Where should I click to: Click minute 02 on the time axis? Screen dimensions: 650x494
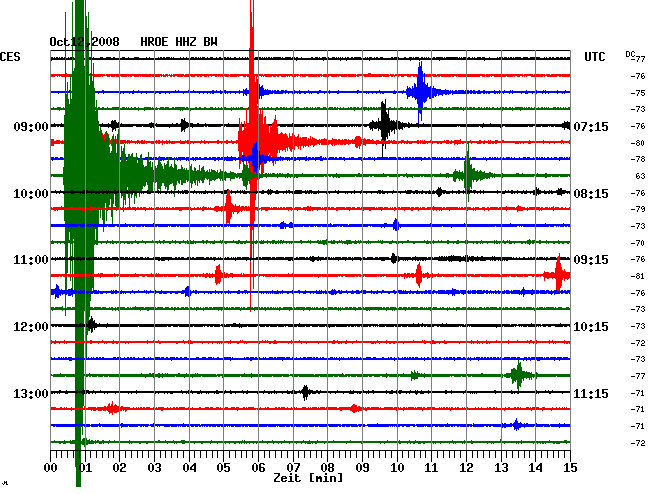119,468
